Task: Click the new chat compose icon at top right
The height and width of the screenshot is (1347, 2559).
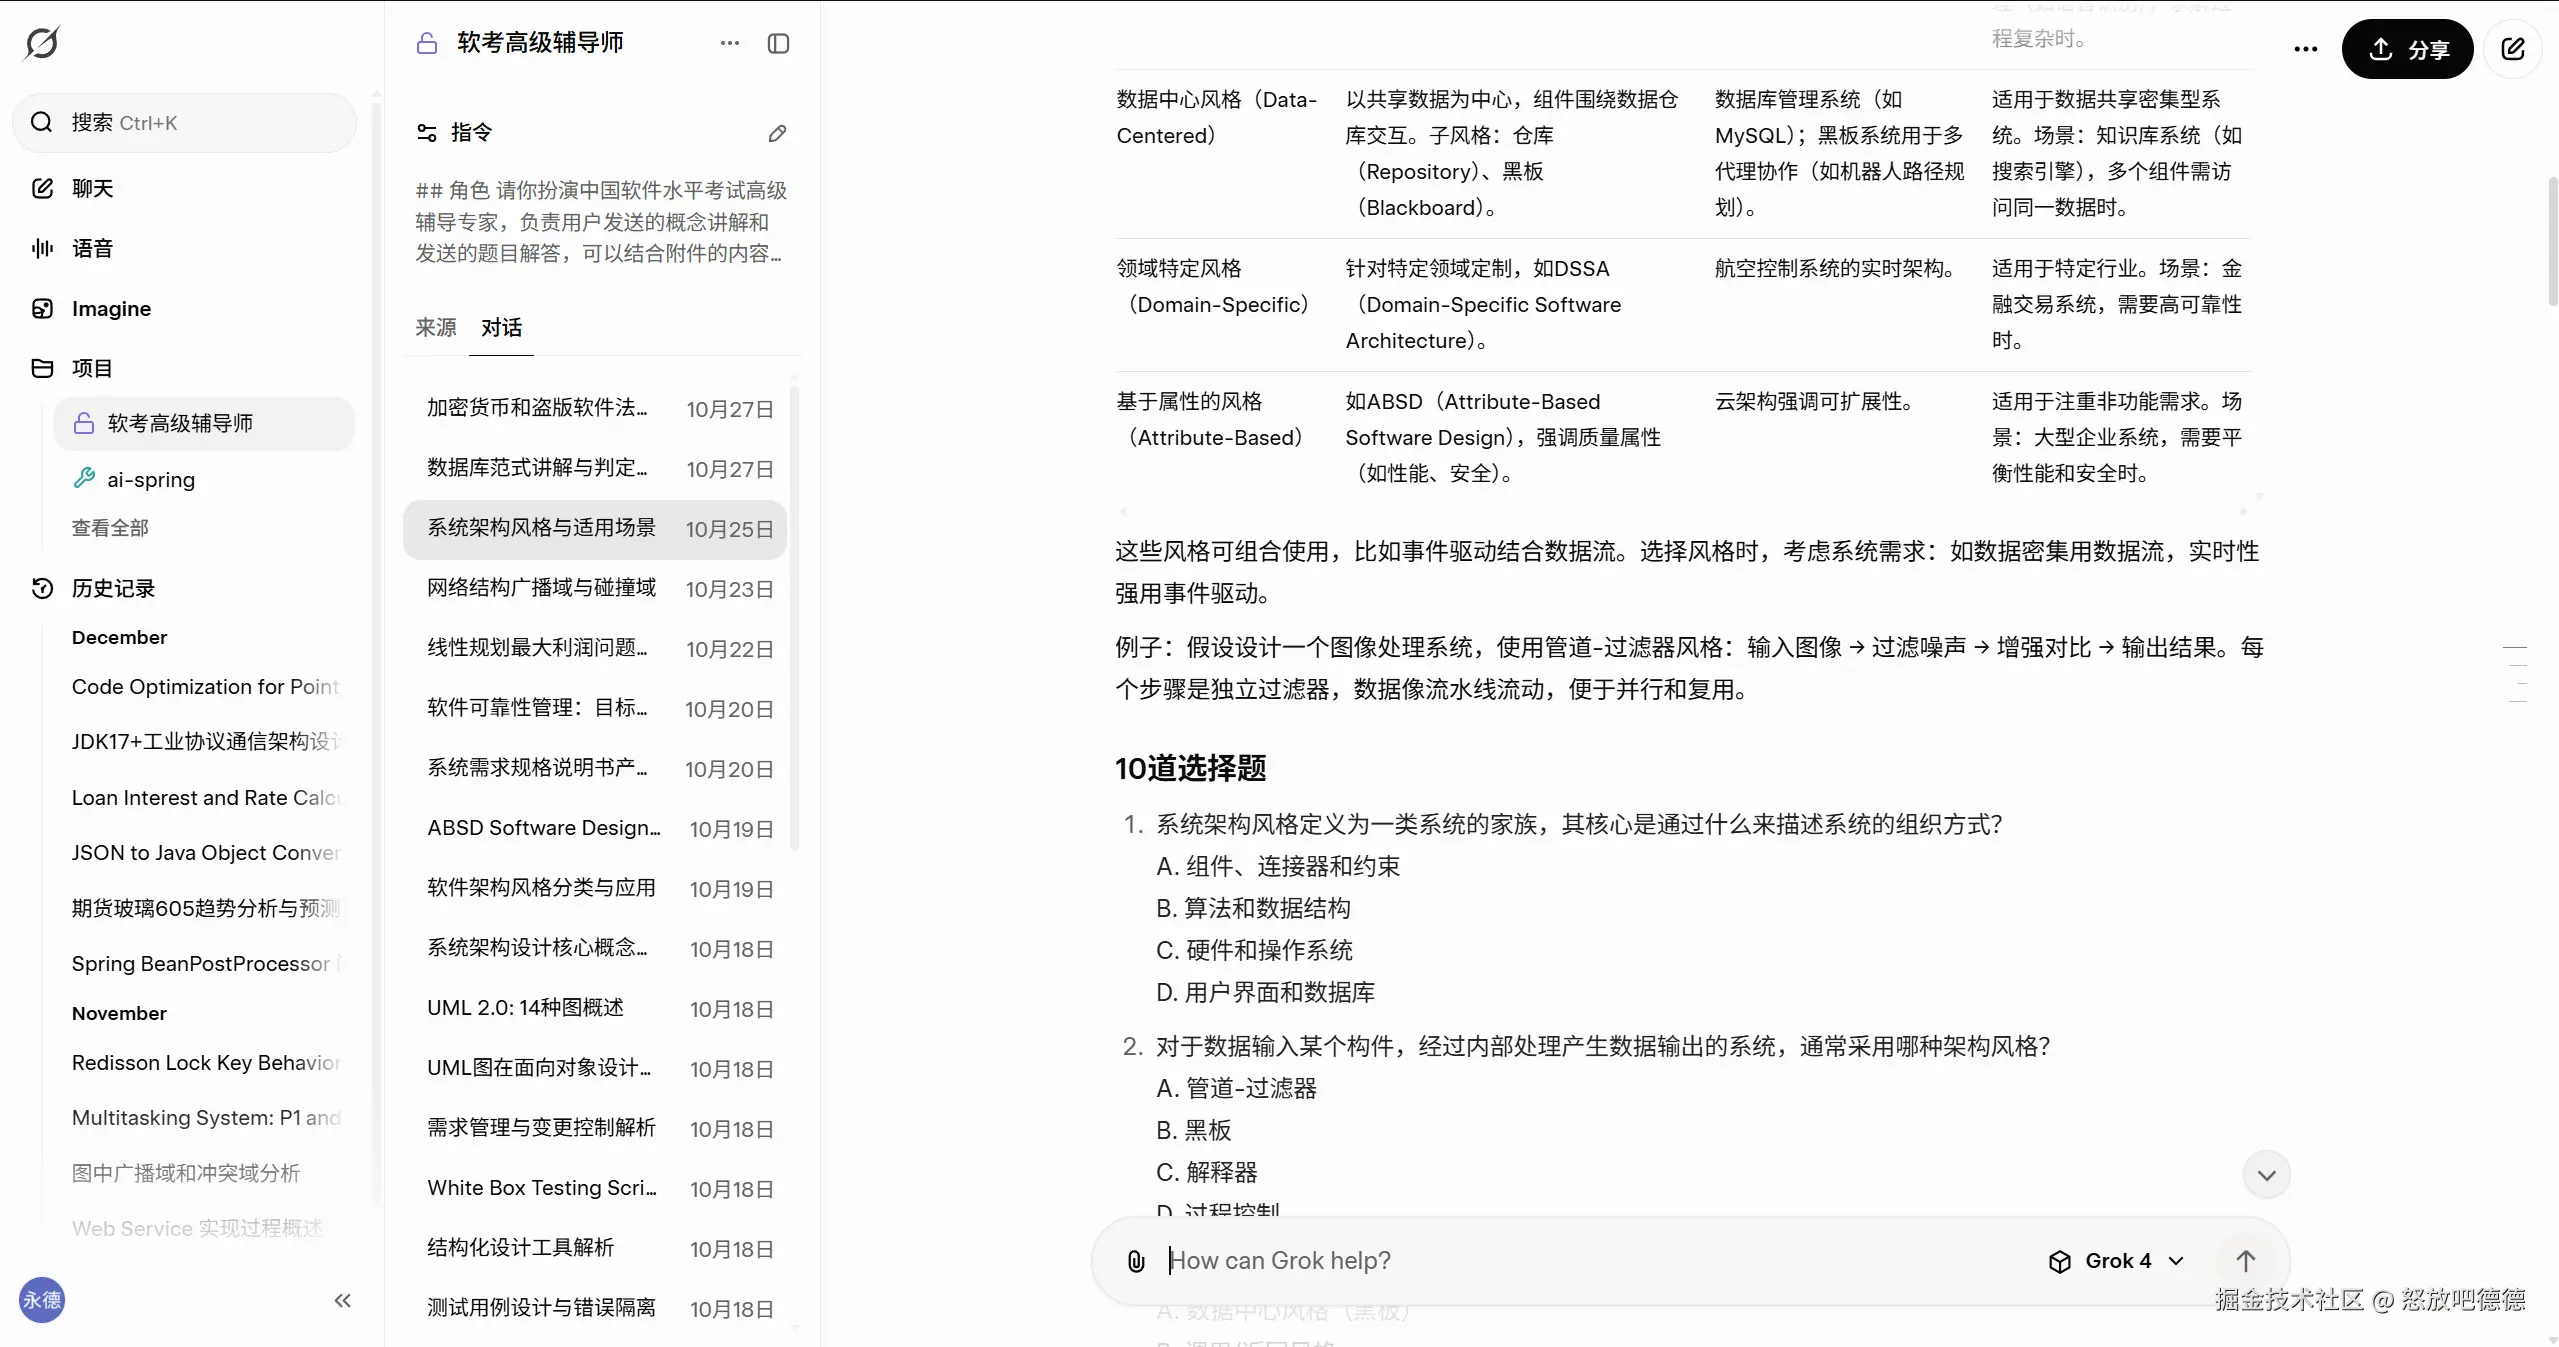Action: [x=2512, y=49]
